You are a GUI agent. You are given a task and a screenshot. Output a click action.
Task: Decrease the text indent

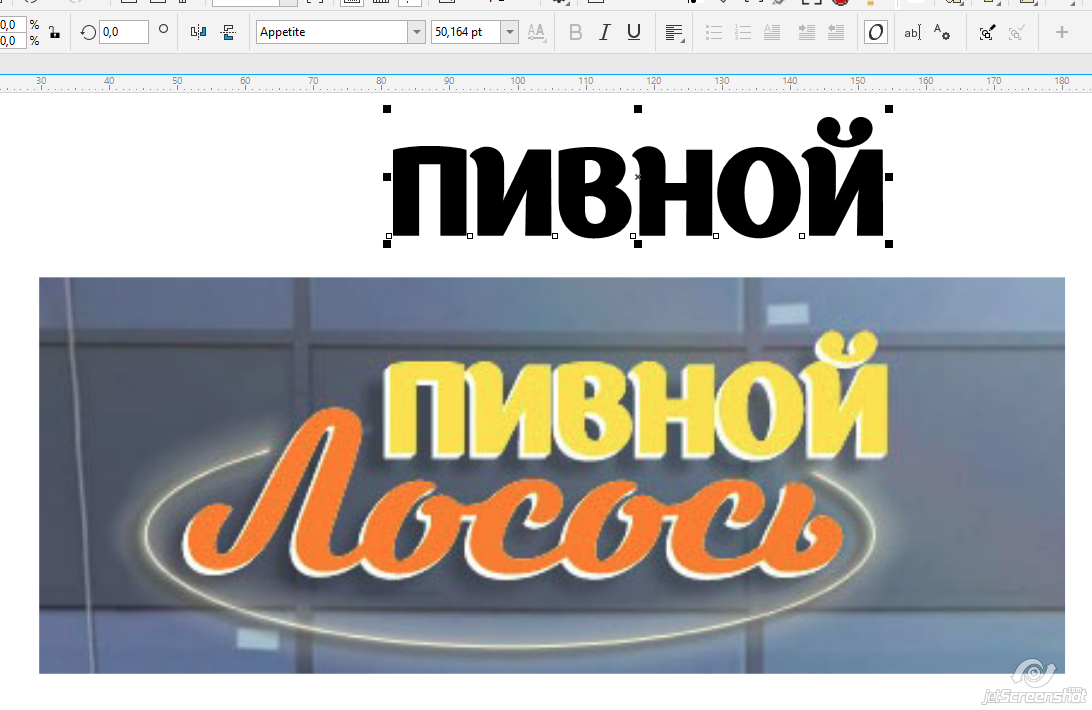(836, 32)
